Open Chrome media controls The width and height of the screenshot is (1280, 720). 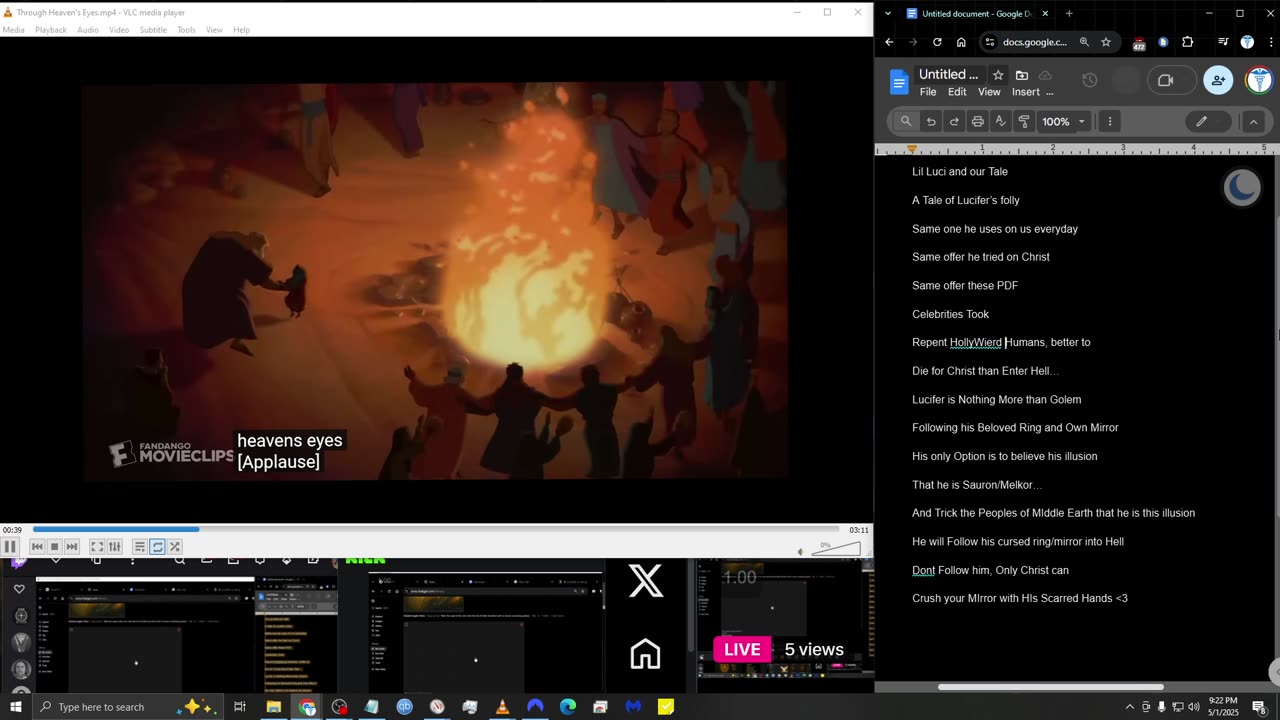tap(1223, 42)
